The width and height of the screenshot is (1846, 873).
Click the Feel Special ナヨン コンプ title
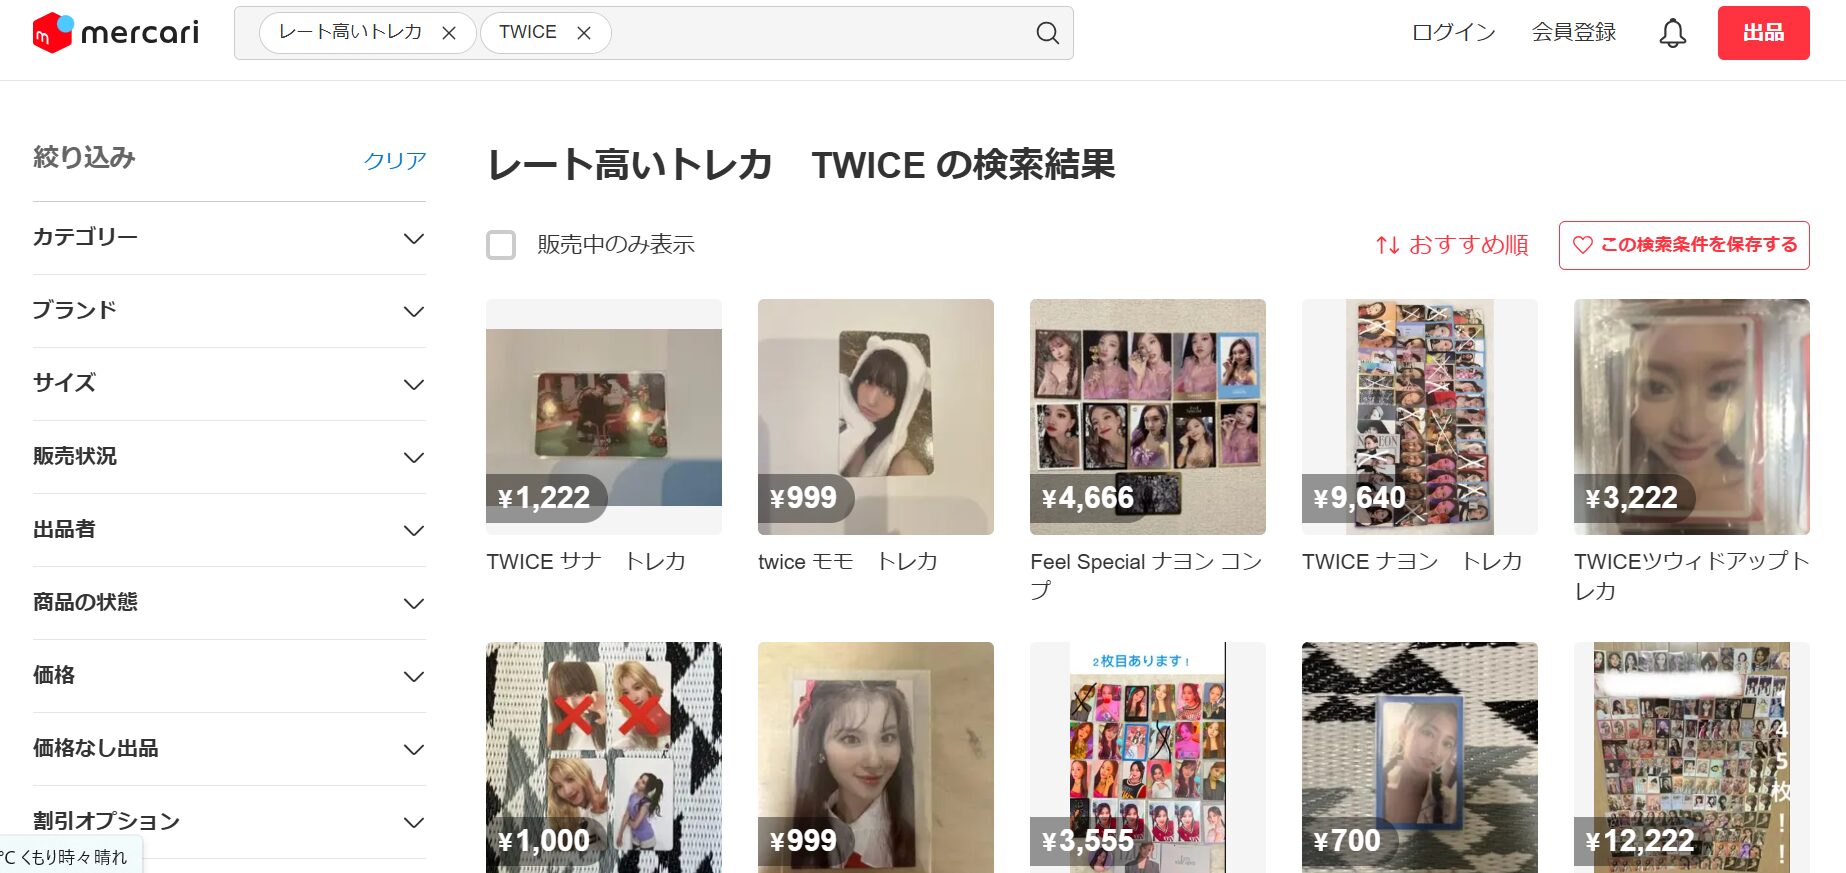point(1146,576)
